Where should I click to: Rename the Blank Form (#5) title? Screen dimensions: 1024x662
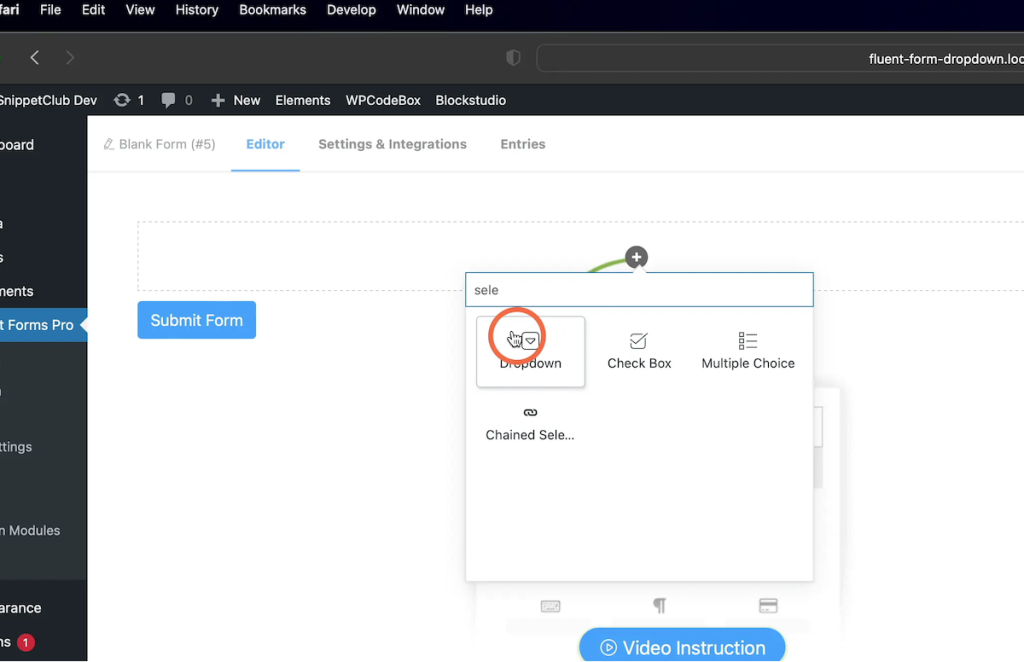(x=159, y=144)
